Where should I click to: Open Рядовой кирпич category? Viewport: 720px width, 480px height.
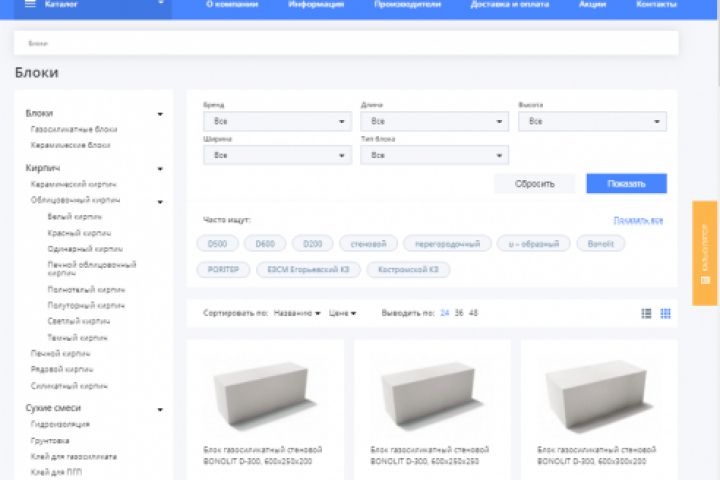[62, 369]
